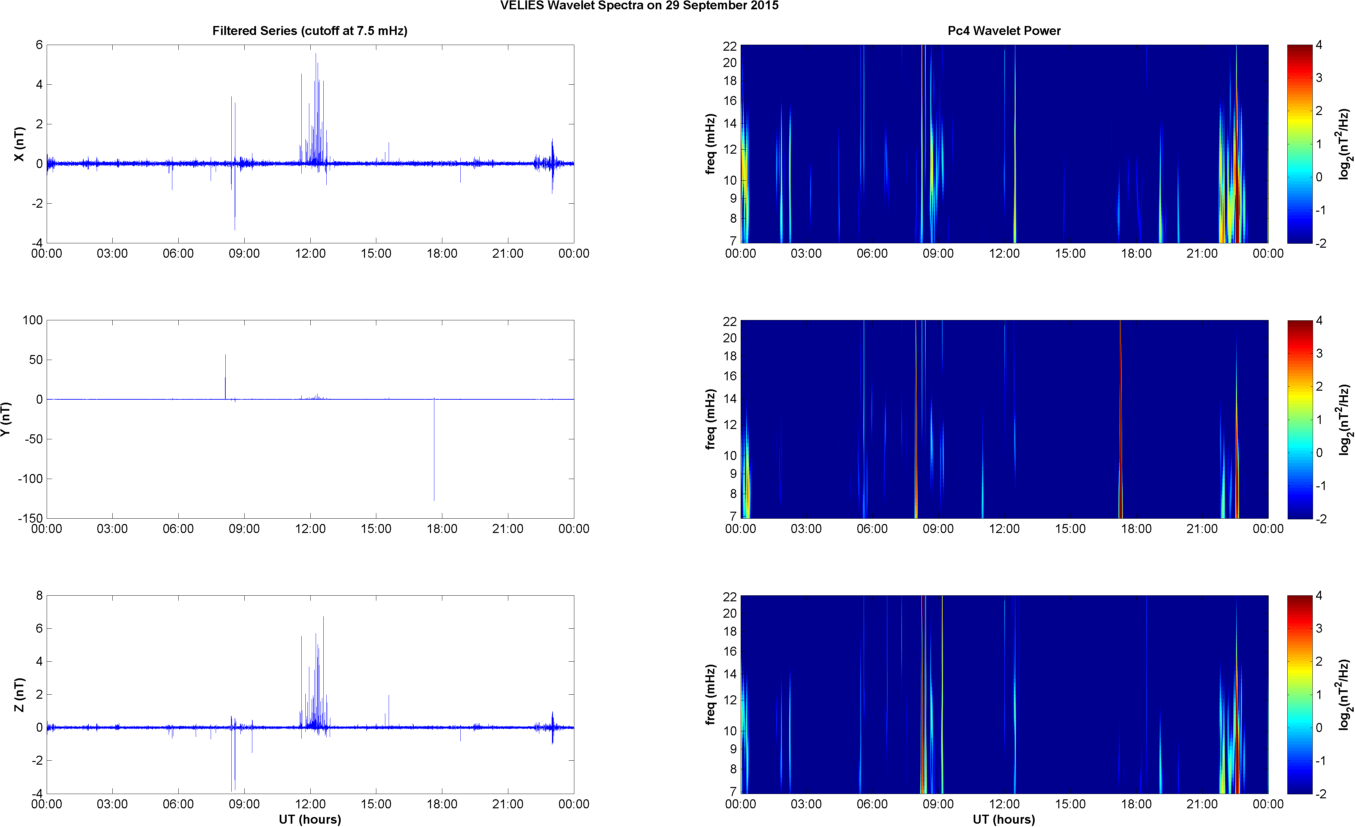Click the Z (nT) axis label
Viewport: 1355px width, 827px height.
pyautogui.click(x=17, y=694)
